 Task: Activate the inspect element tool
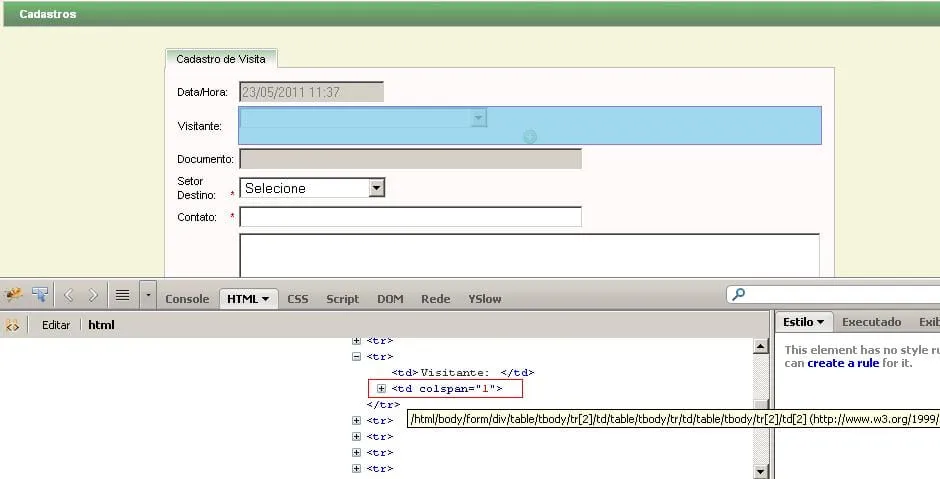(x=40, y=294)
